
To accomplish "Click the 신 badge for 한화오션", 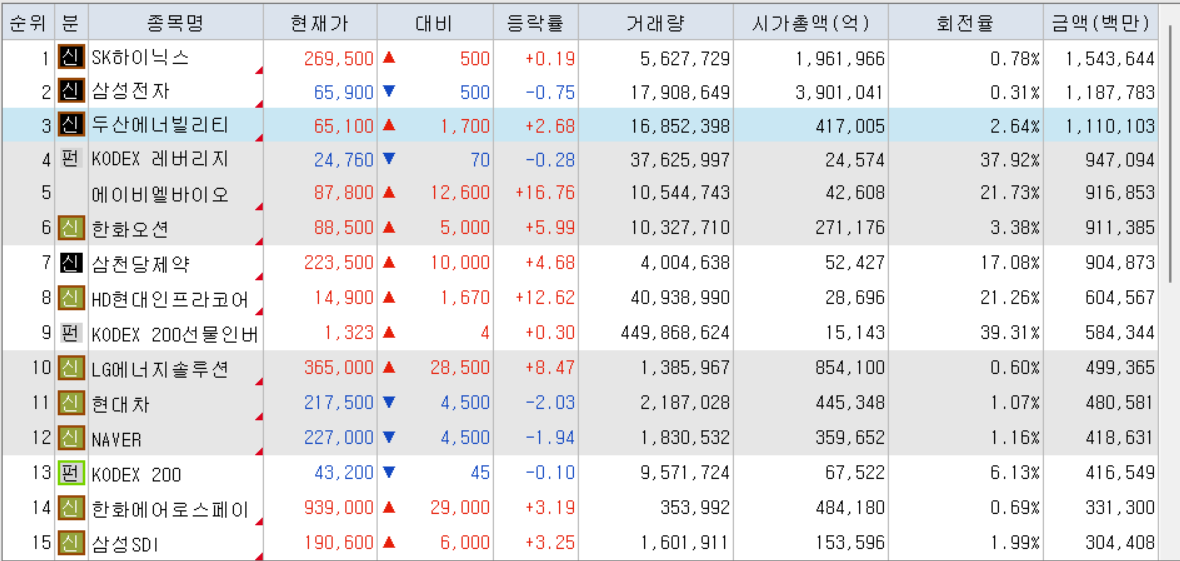I will 70,229.
